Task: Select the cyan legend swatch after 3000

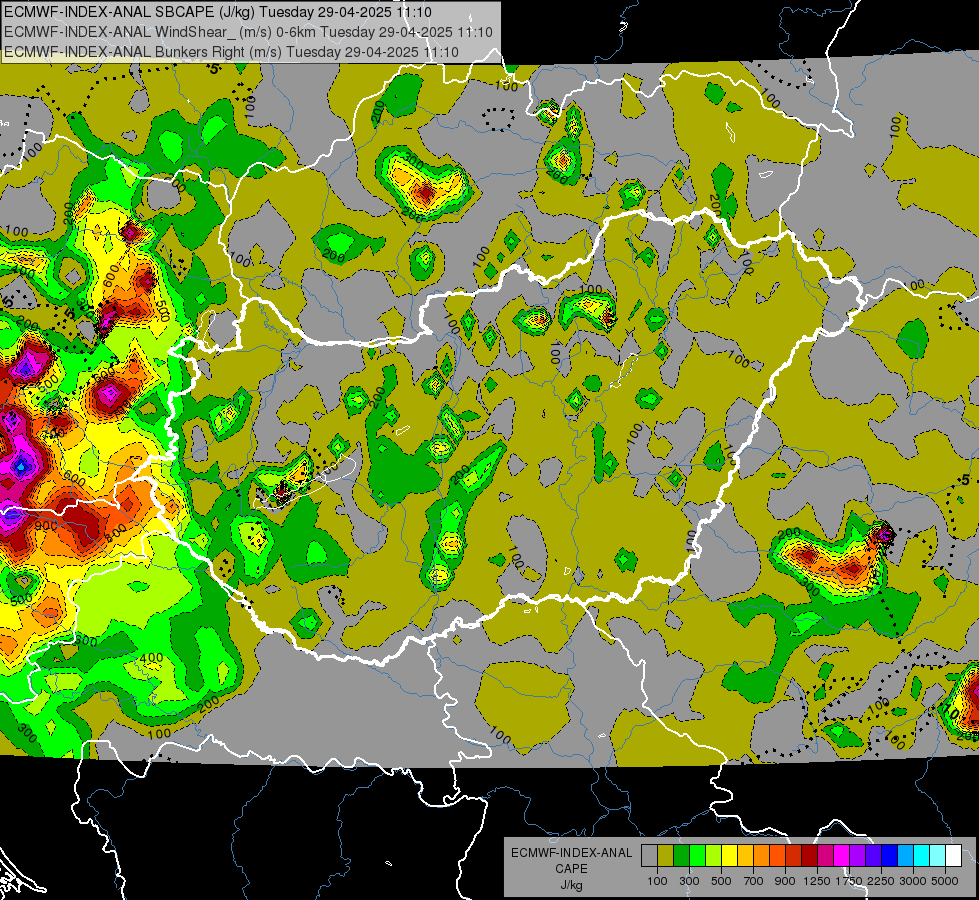Action: click(922, 856)
